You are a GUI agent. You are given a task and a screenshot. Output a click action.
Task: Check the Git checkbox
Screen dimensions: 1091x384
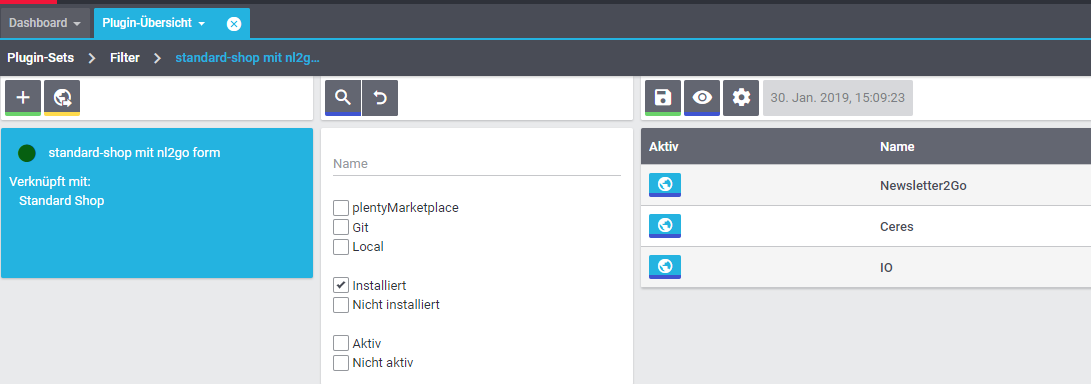pyautogui.click(x=341, y=227)
